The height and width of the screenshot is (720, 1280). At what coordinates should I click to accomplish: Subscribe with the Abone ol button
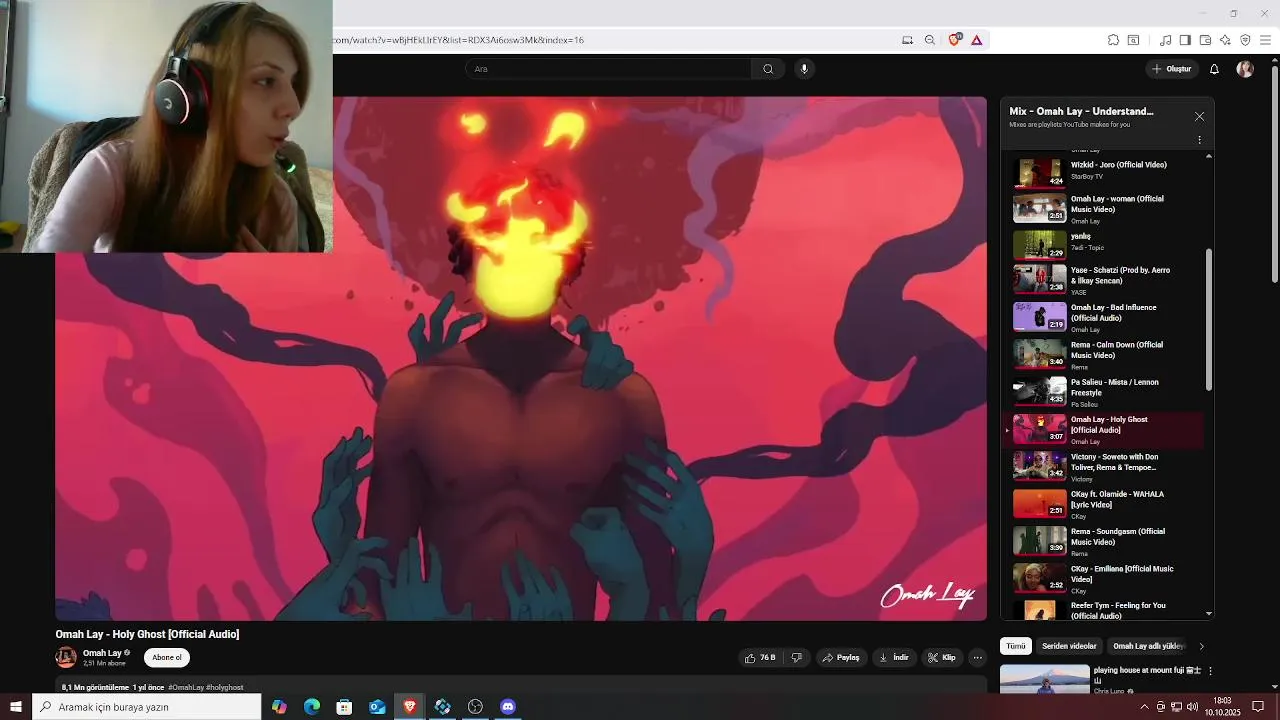pos(167,658)
